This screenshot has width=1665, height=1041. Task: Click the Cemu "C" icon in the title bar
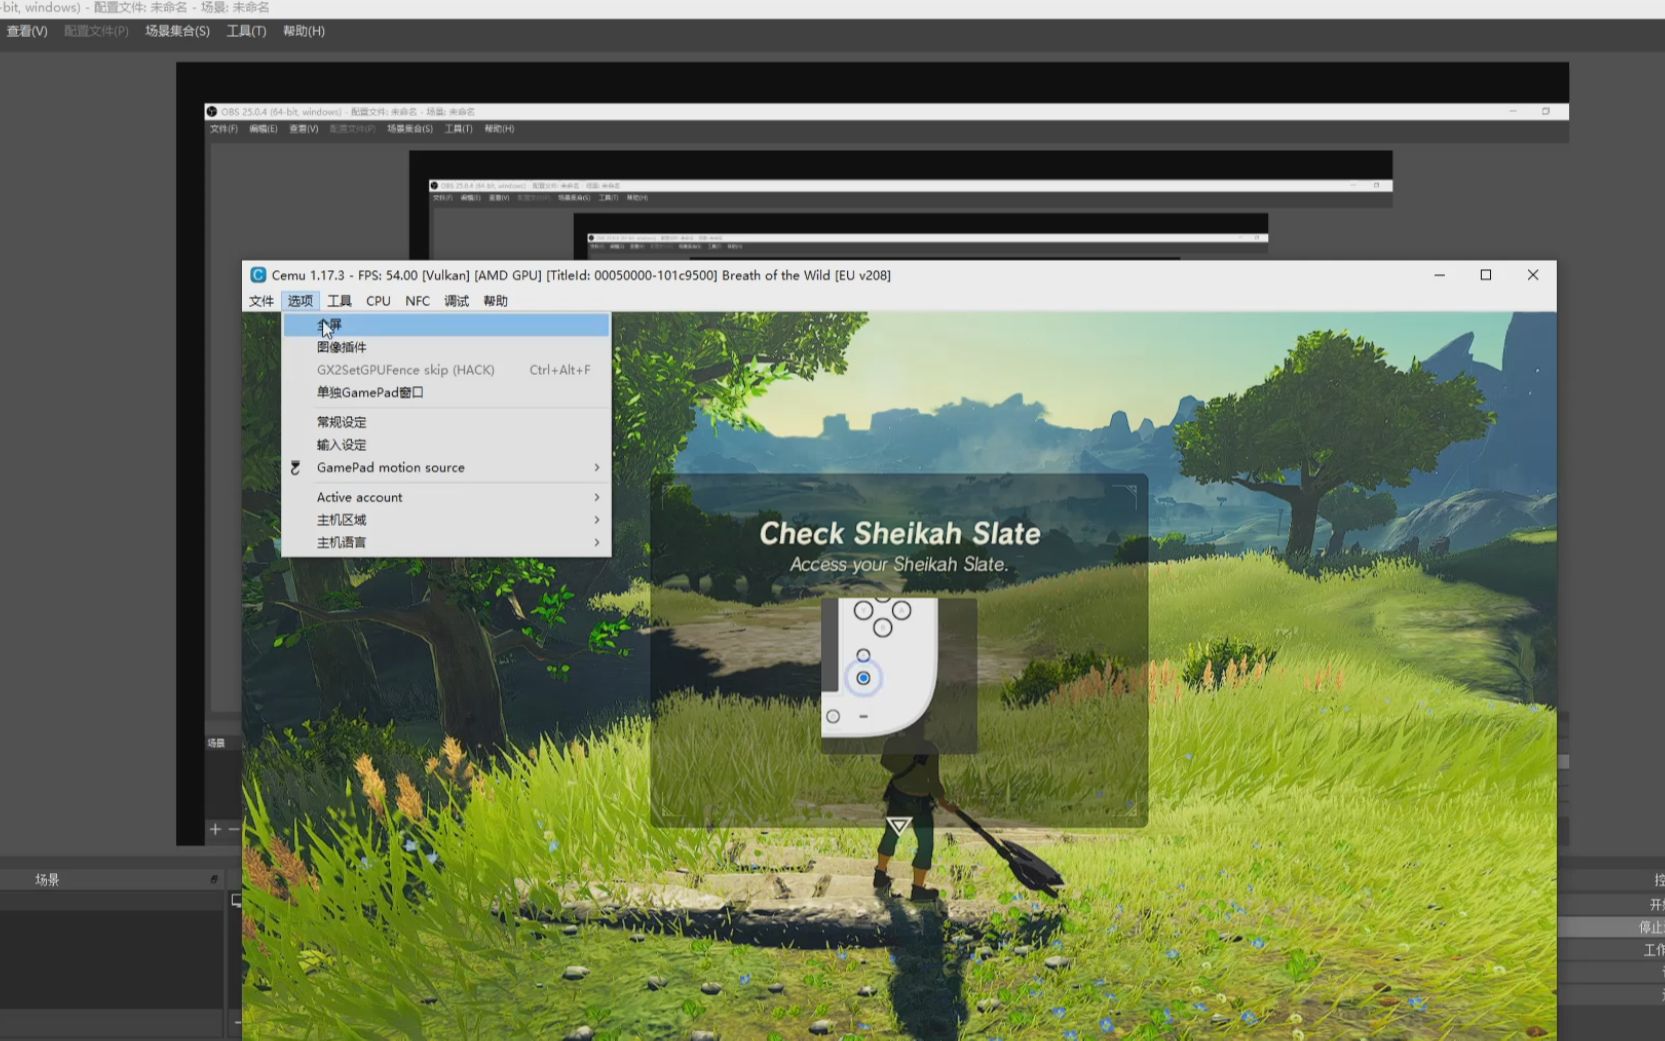257,275
